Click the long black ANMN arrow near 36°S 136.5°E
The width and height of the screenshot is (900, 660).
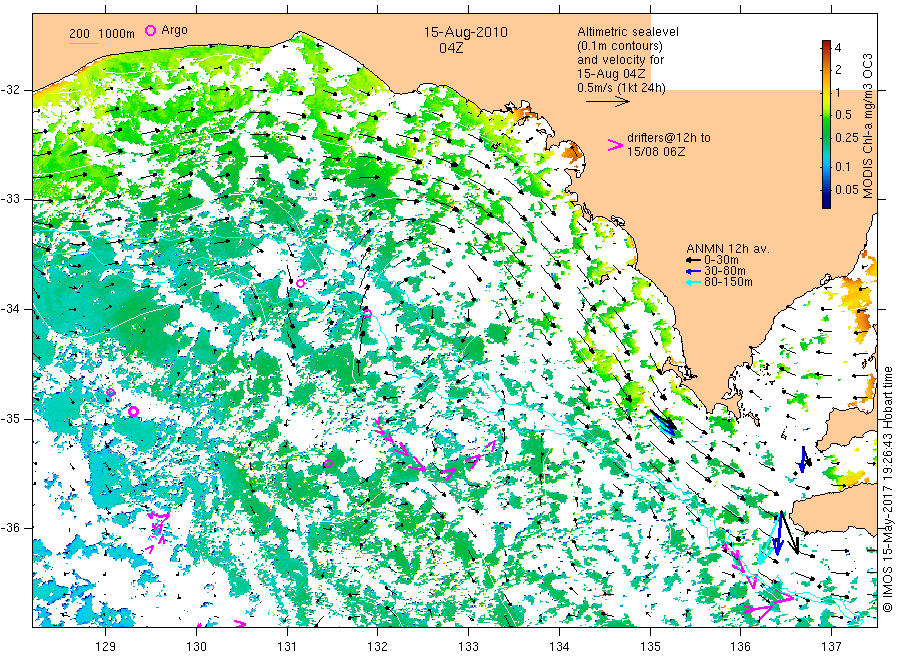point(789,533)
